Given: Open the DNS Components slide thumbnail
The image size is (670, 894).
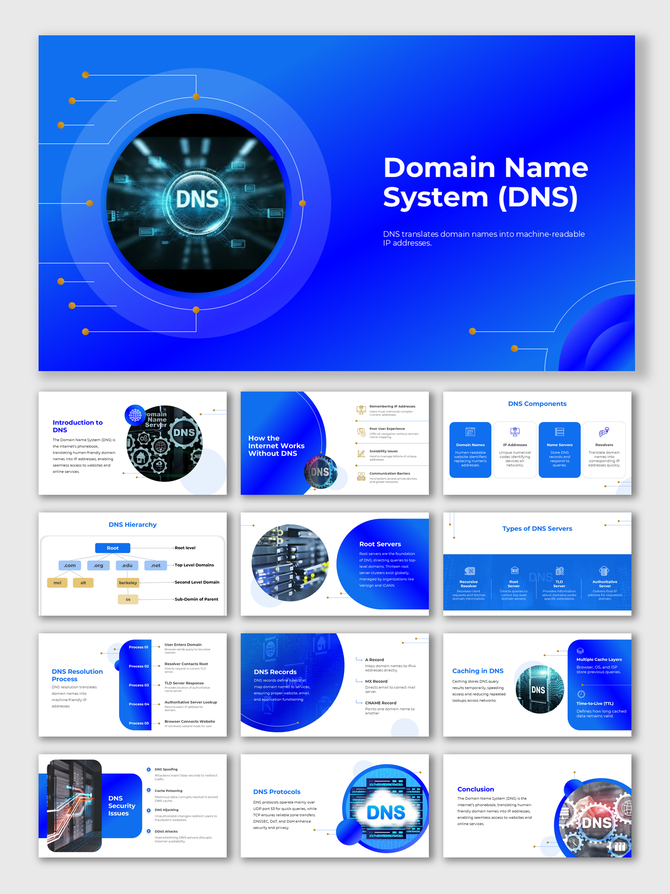Looking at the screenshot, I should point(537,443).
